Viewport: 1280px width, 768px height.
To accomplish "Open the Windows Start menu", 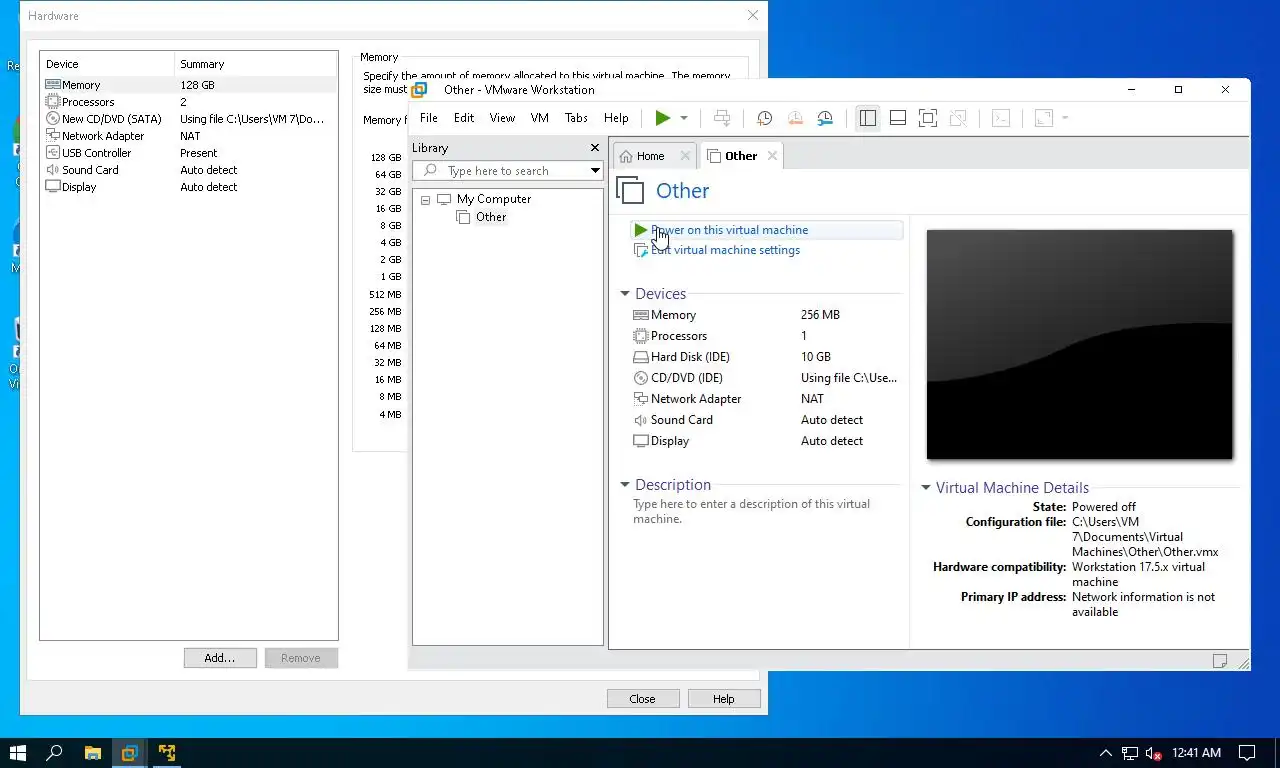I will (x=18, y=753).
